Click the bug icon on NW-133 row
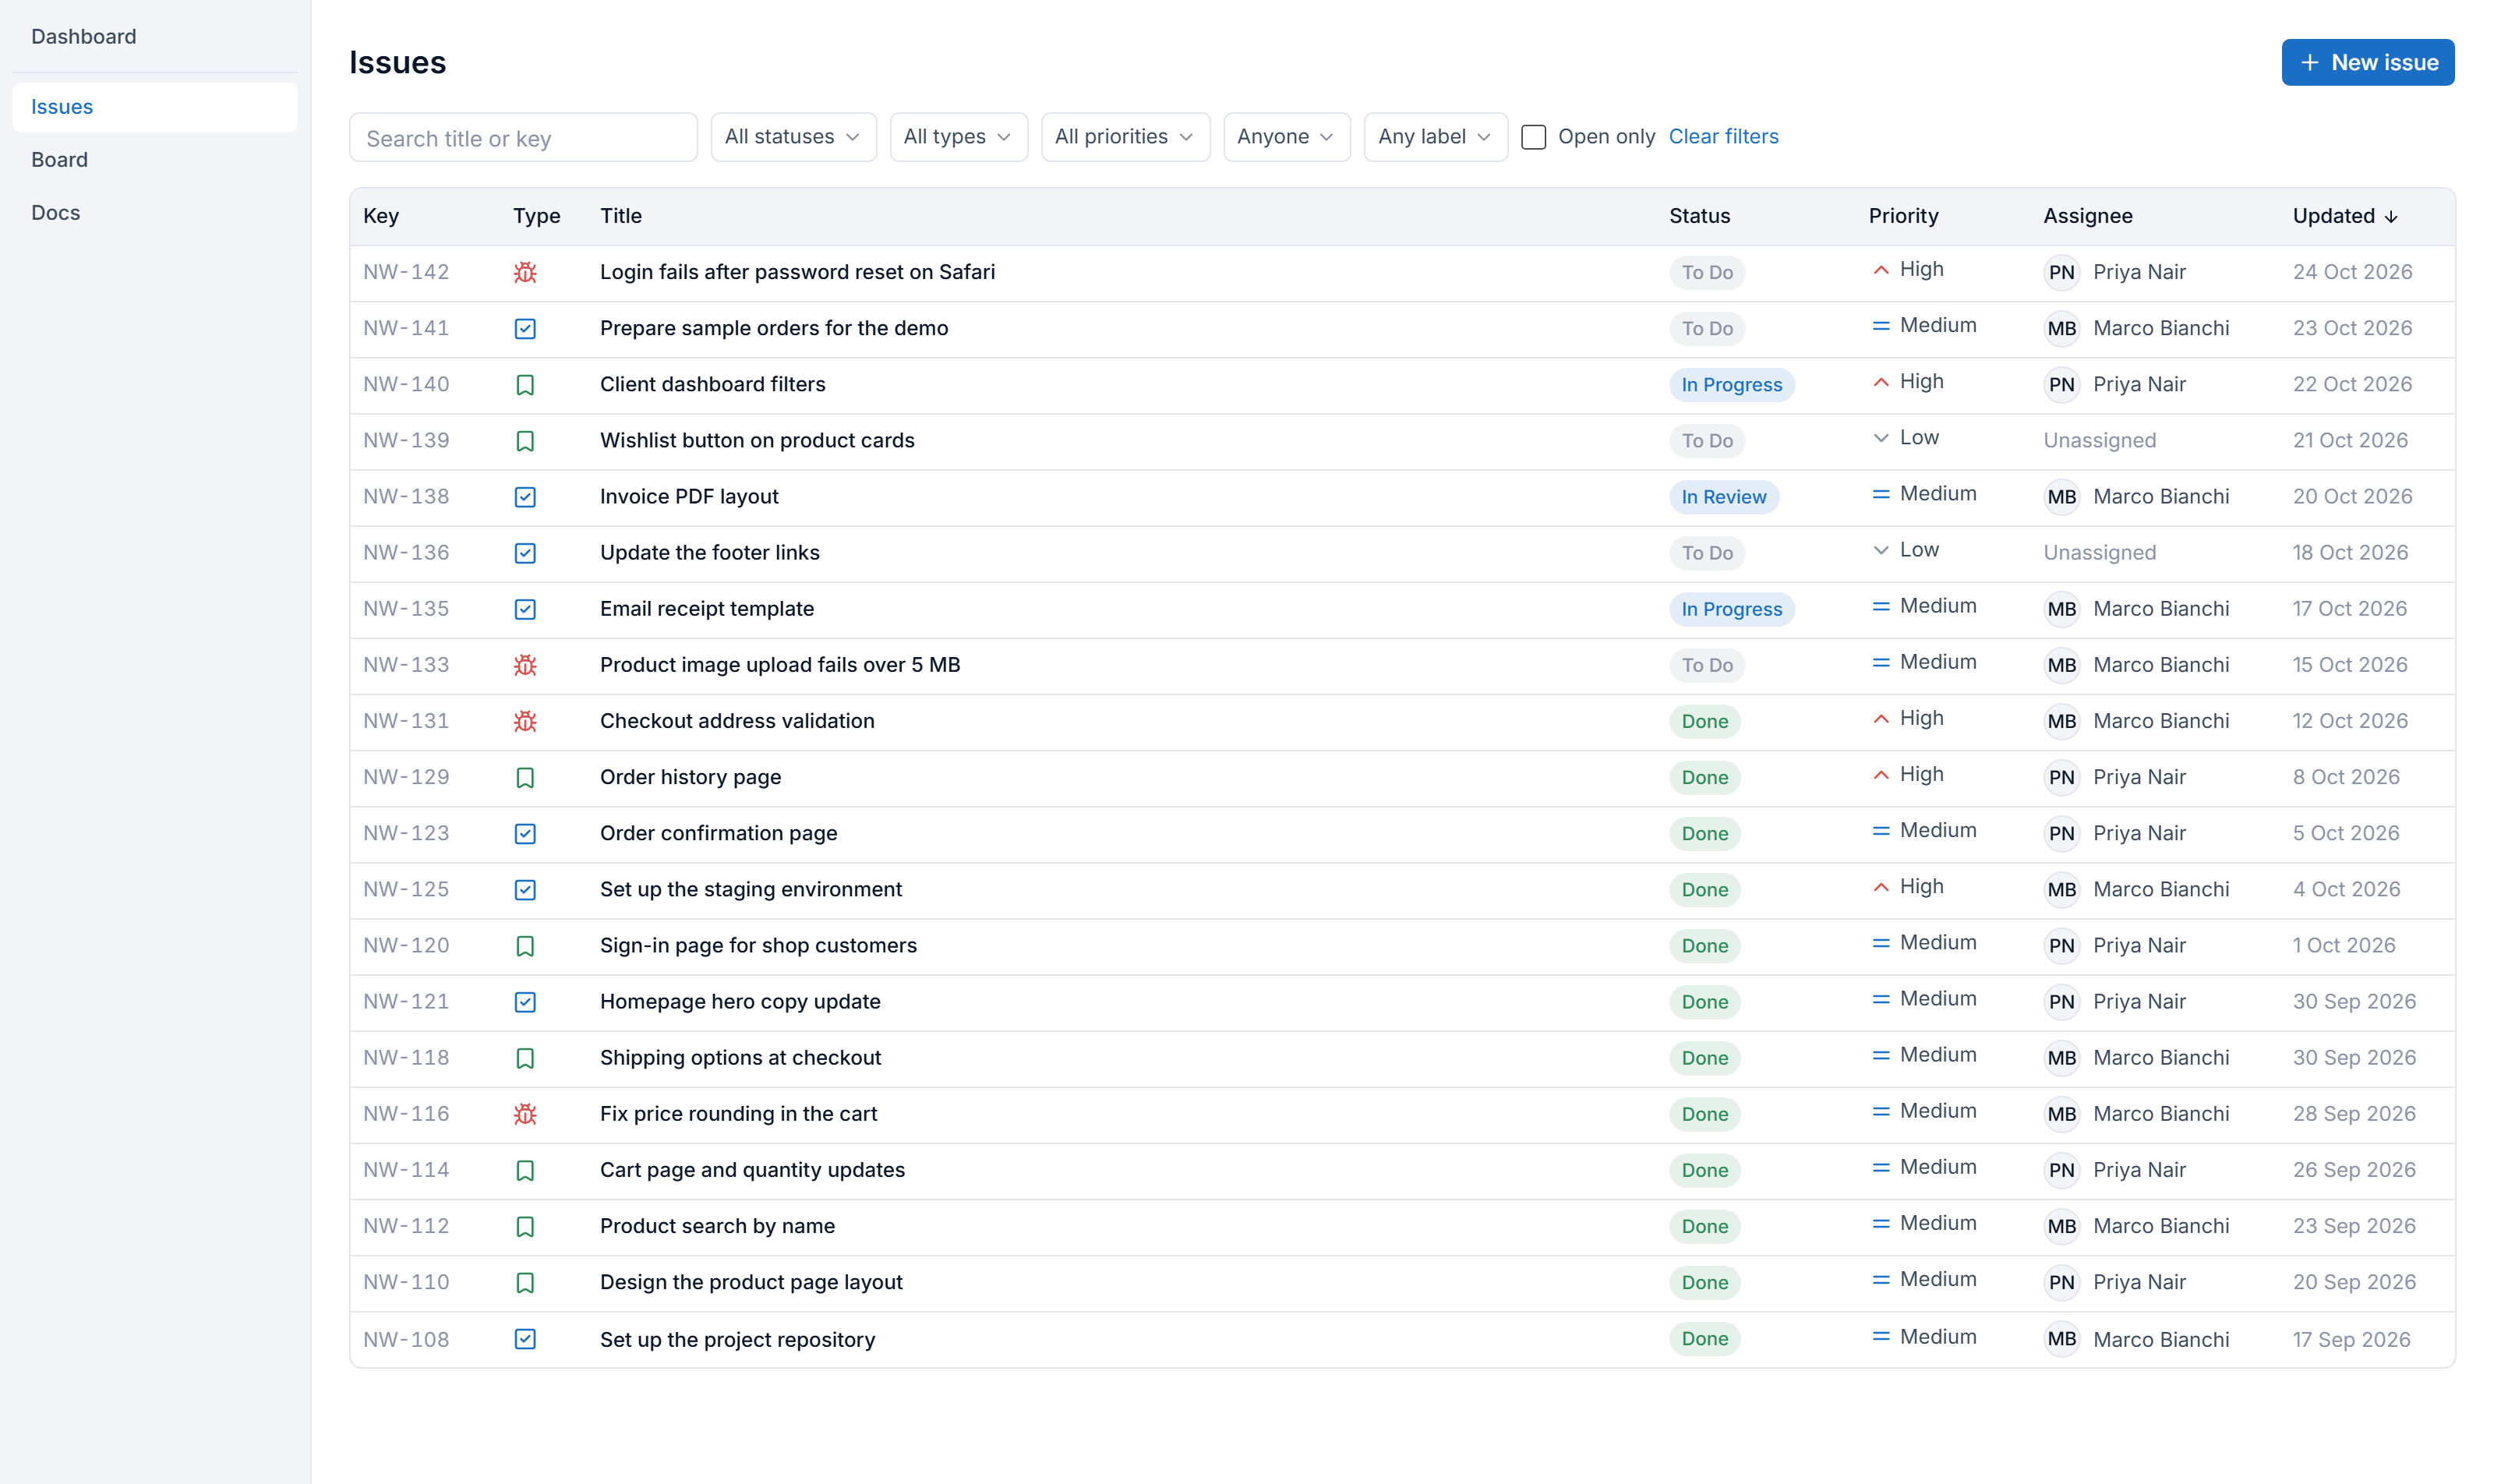The height and width of the screenshot is (1484, 2494). (525, 665)
